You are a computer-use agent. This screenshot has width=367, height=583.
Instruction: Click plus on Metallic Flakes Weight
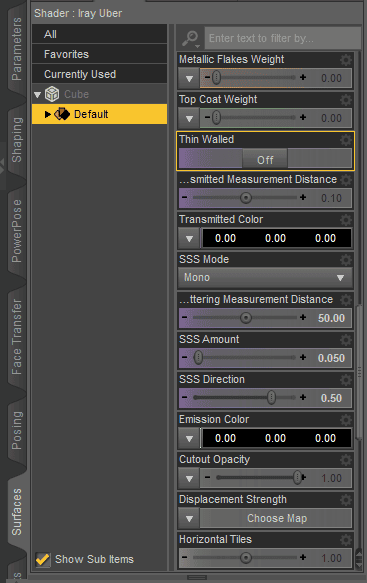pyautogui.click(x=303, y=77)
